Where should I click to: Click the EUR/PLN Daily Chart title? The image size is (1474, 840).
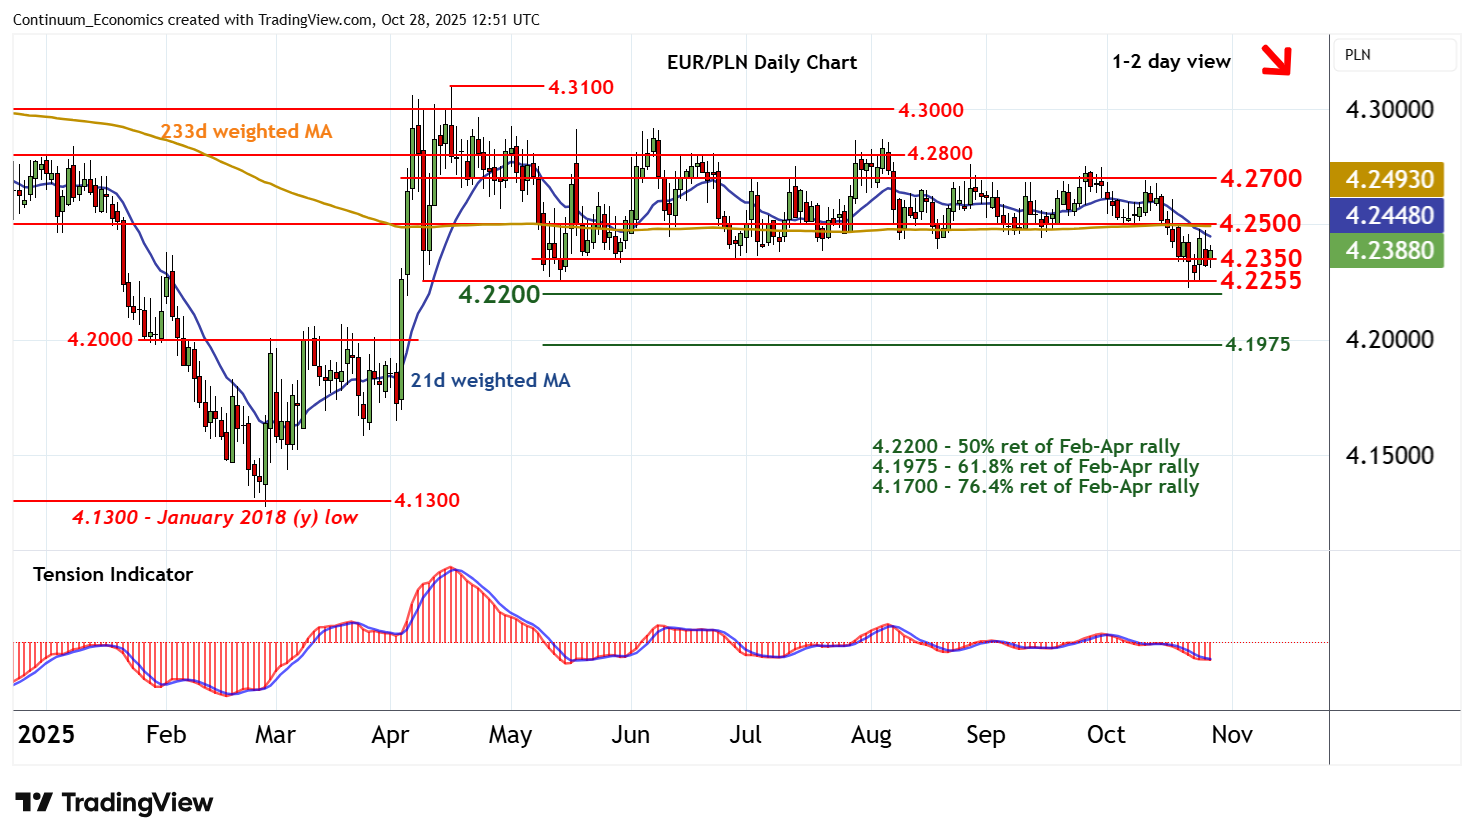761,62
